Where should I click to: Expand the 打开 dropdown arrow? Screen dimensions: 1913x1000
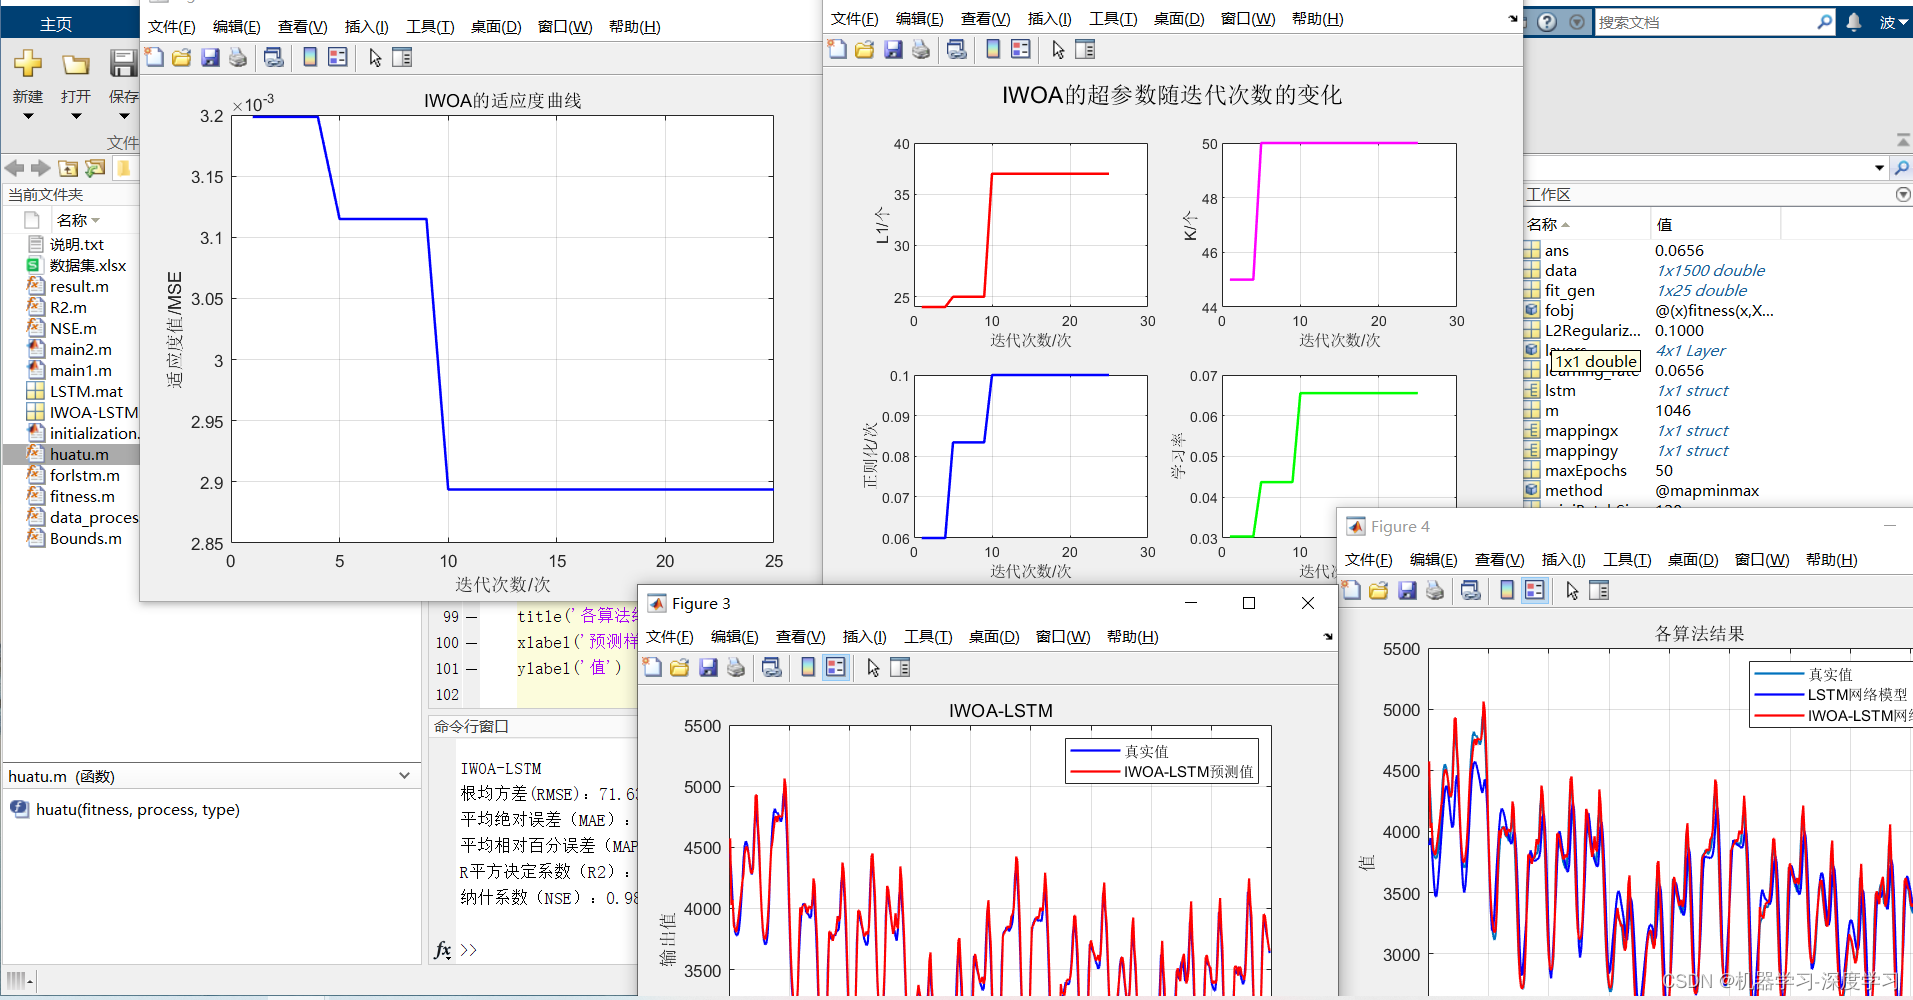76,116
